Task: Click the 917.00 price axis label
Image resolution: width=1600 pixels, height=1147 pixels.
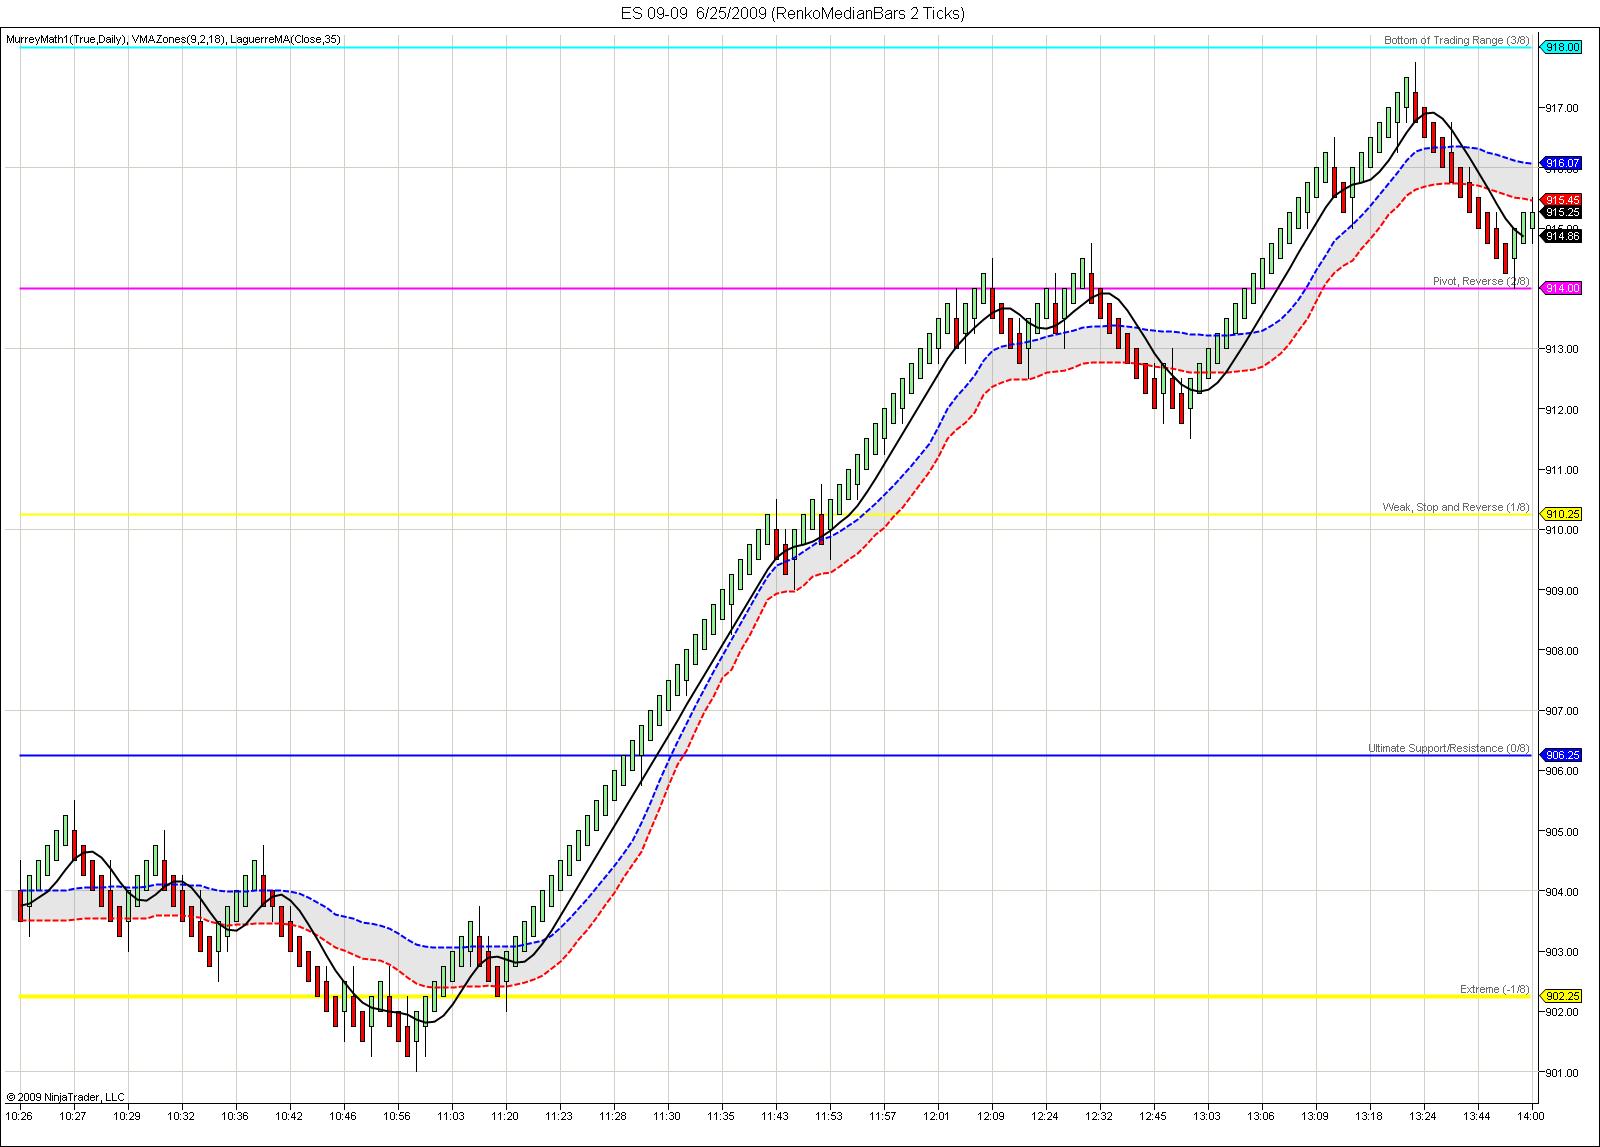Action: (x=1562, y=108)
